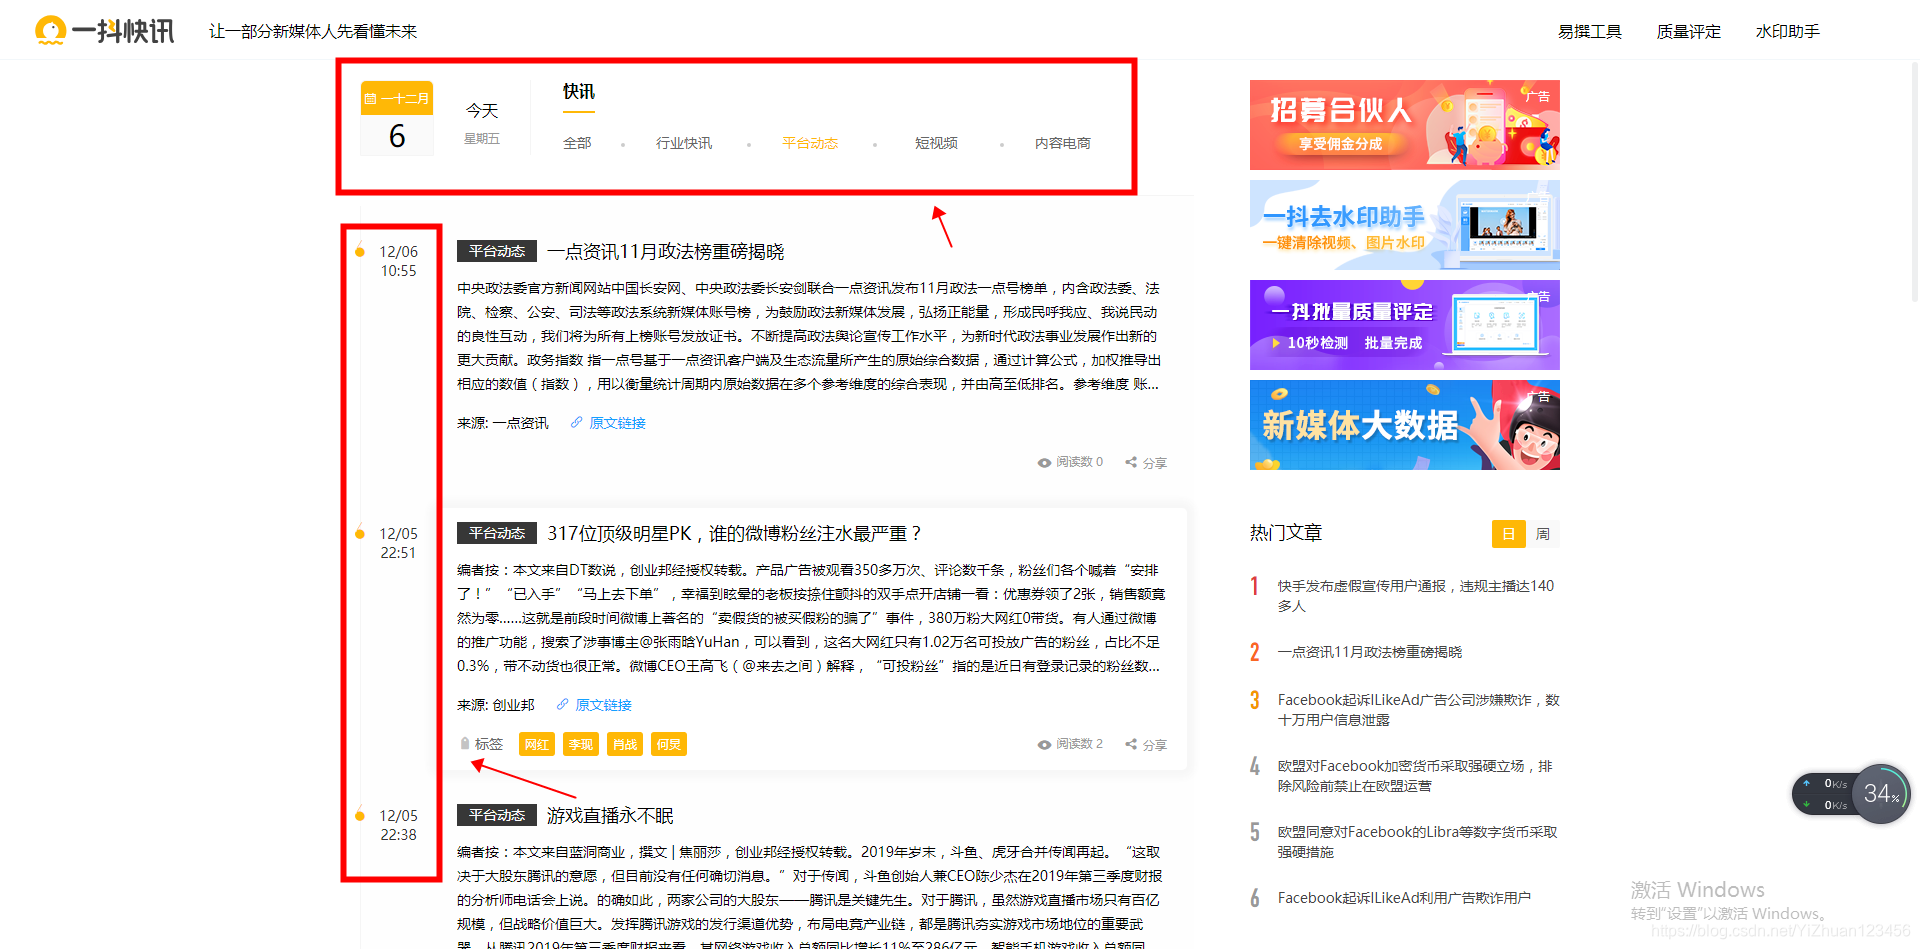Click the 新媒体大数据 ad banner
Screen dimensions: 1920x949
pyautogui.click(x=1404, y=424)
